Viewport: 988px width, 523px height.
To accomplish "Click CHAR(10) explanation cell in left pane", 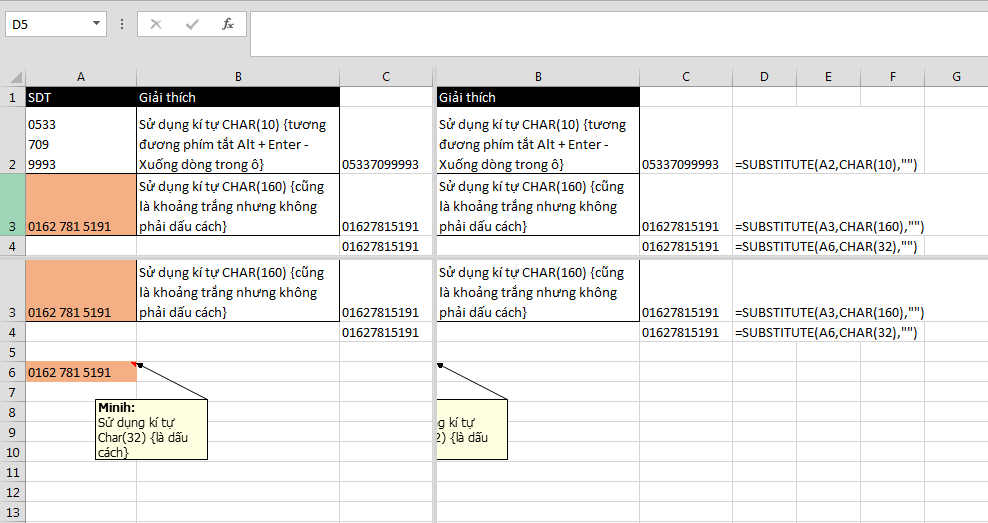I will point(238,140).
